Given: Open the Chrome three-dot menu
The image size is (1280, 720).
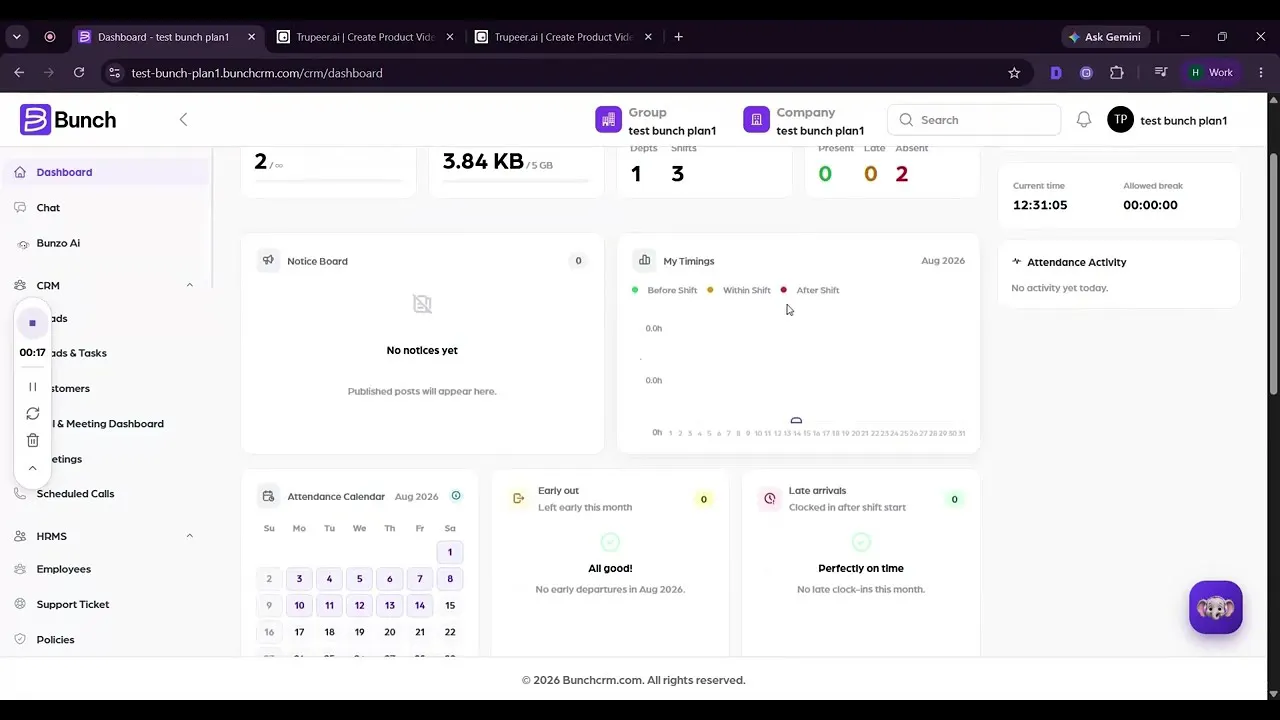Looking at the screenshot, I should (x=1261, y=73).
